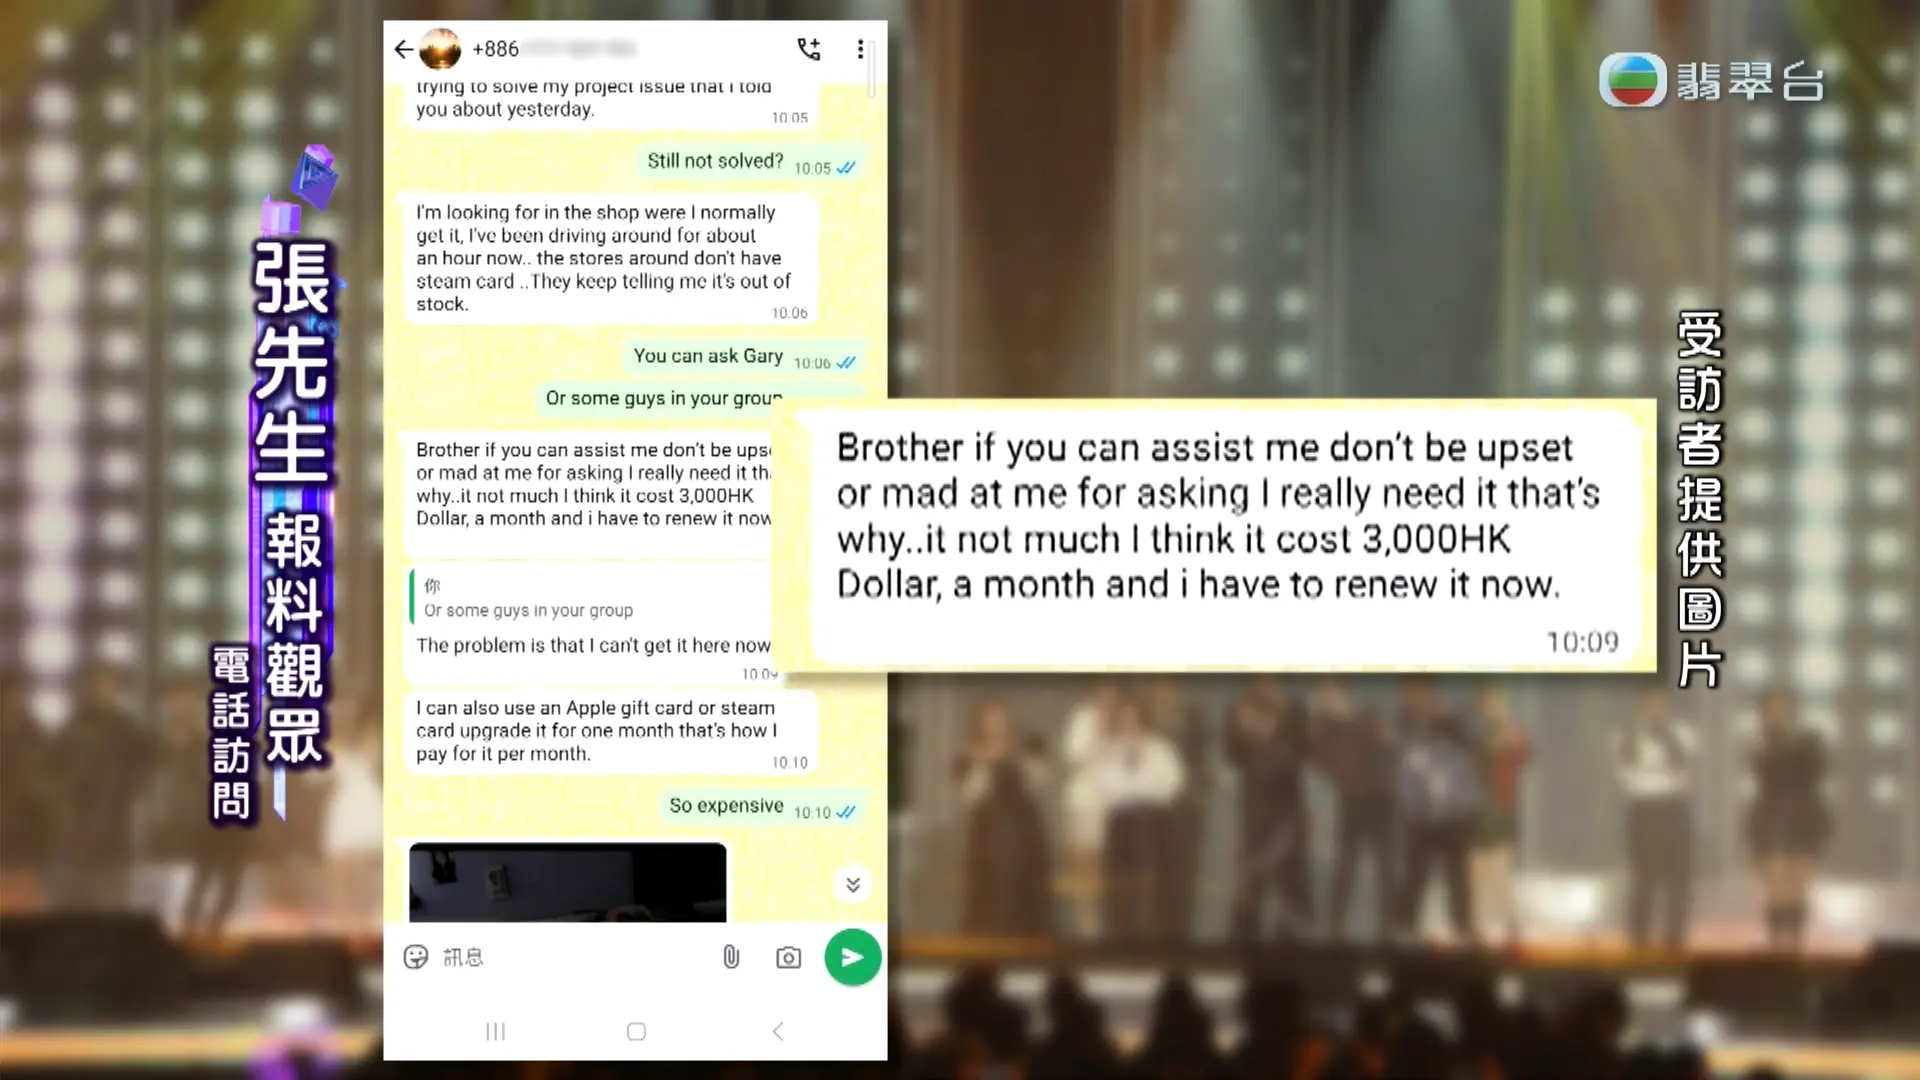The height and width of the screenshot is (1080, 1920).
Task: Open the image thumbnail at chat bottom
Action: [x=568, y=882]
